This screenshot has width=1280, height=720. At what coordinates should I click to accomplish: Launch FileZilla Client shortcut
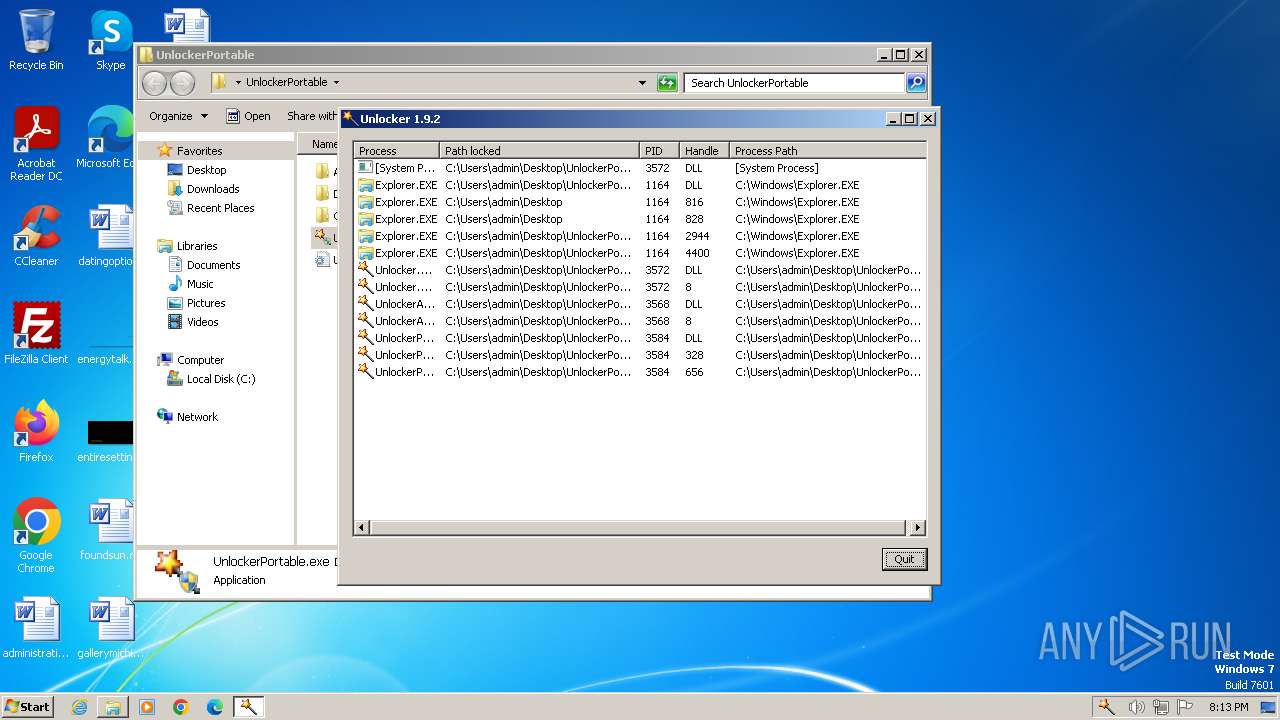(36, 333)
